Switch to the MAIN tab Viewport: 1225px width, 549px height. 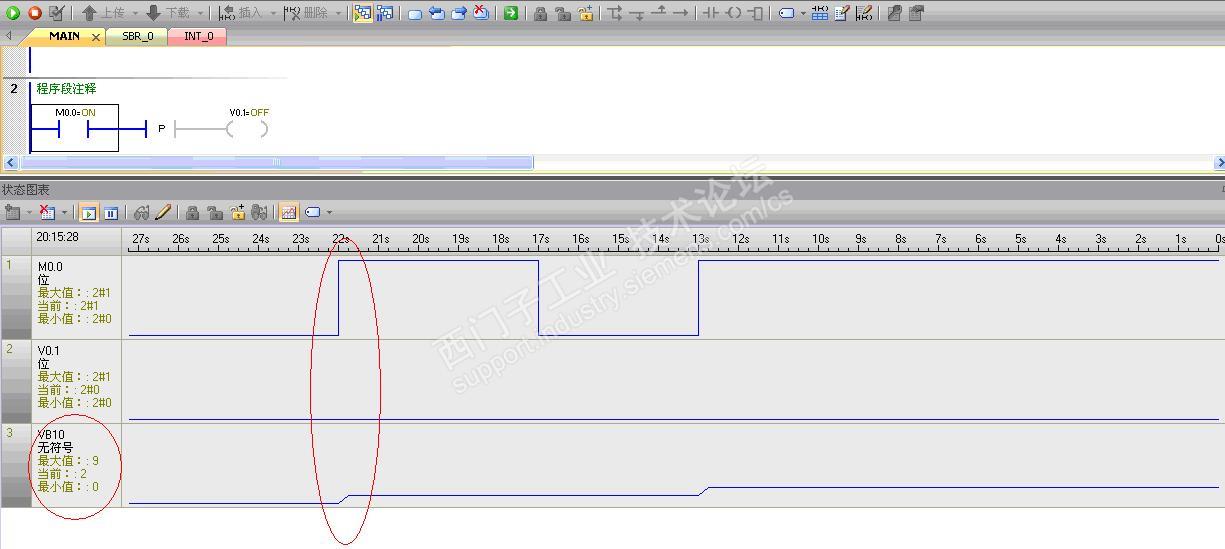click(x=64, y=36)
